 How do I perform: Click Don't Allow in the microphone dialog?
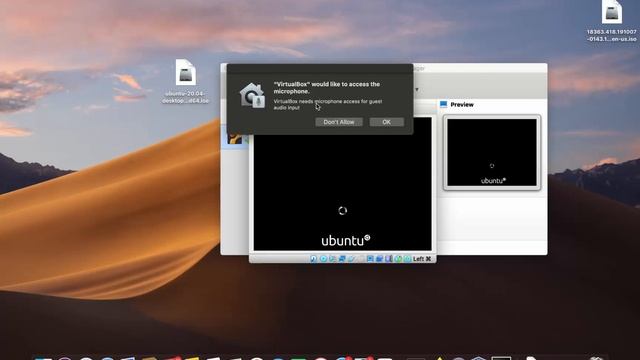tap(339, 122)
